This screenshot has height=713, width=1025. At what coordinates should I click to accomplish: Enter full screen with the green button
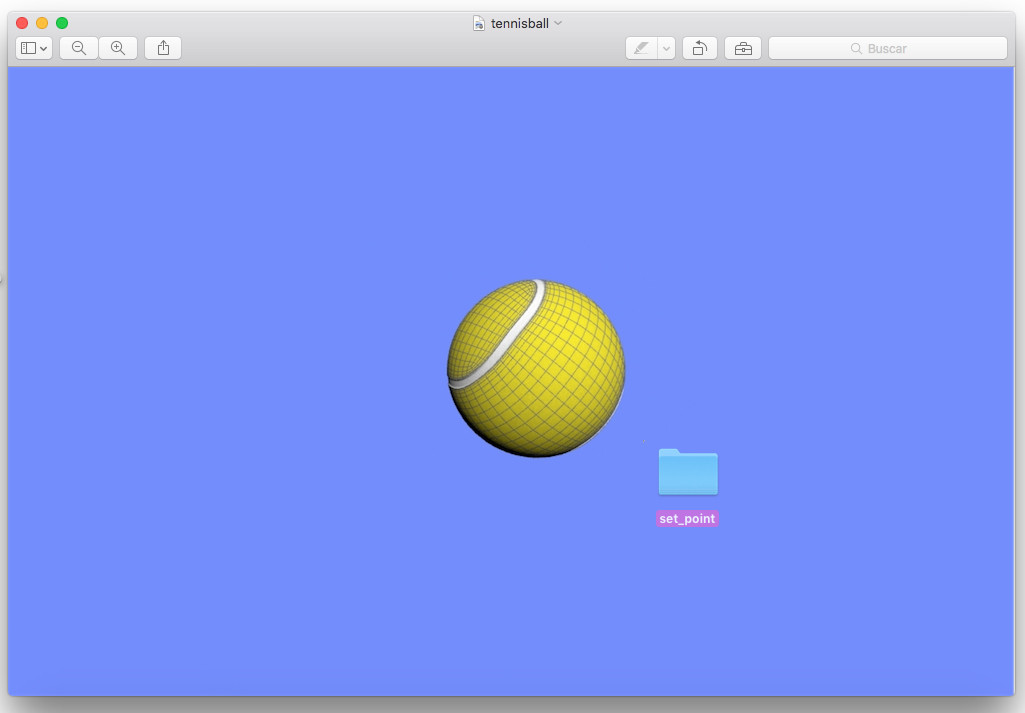62,23
